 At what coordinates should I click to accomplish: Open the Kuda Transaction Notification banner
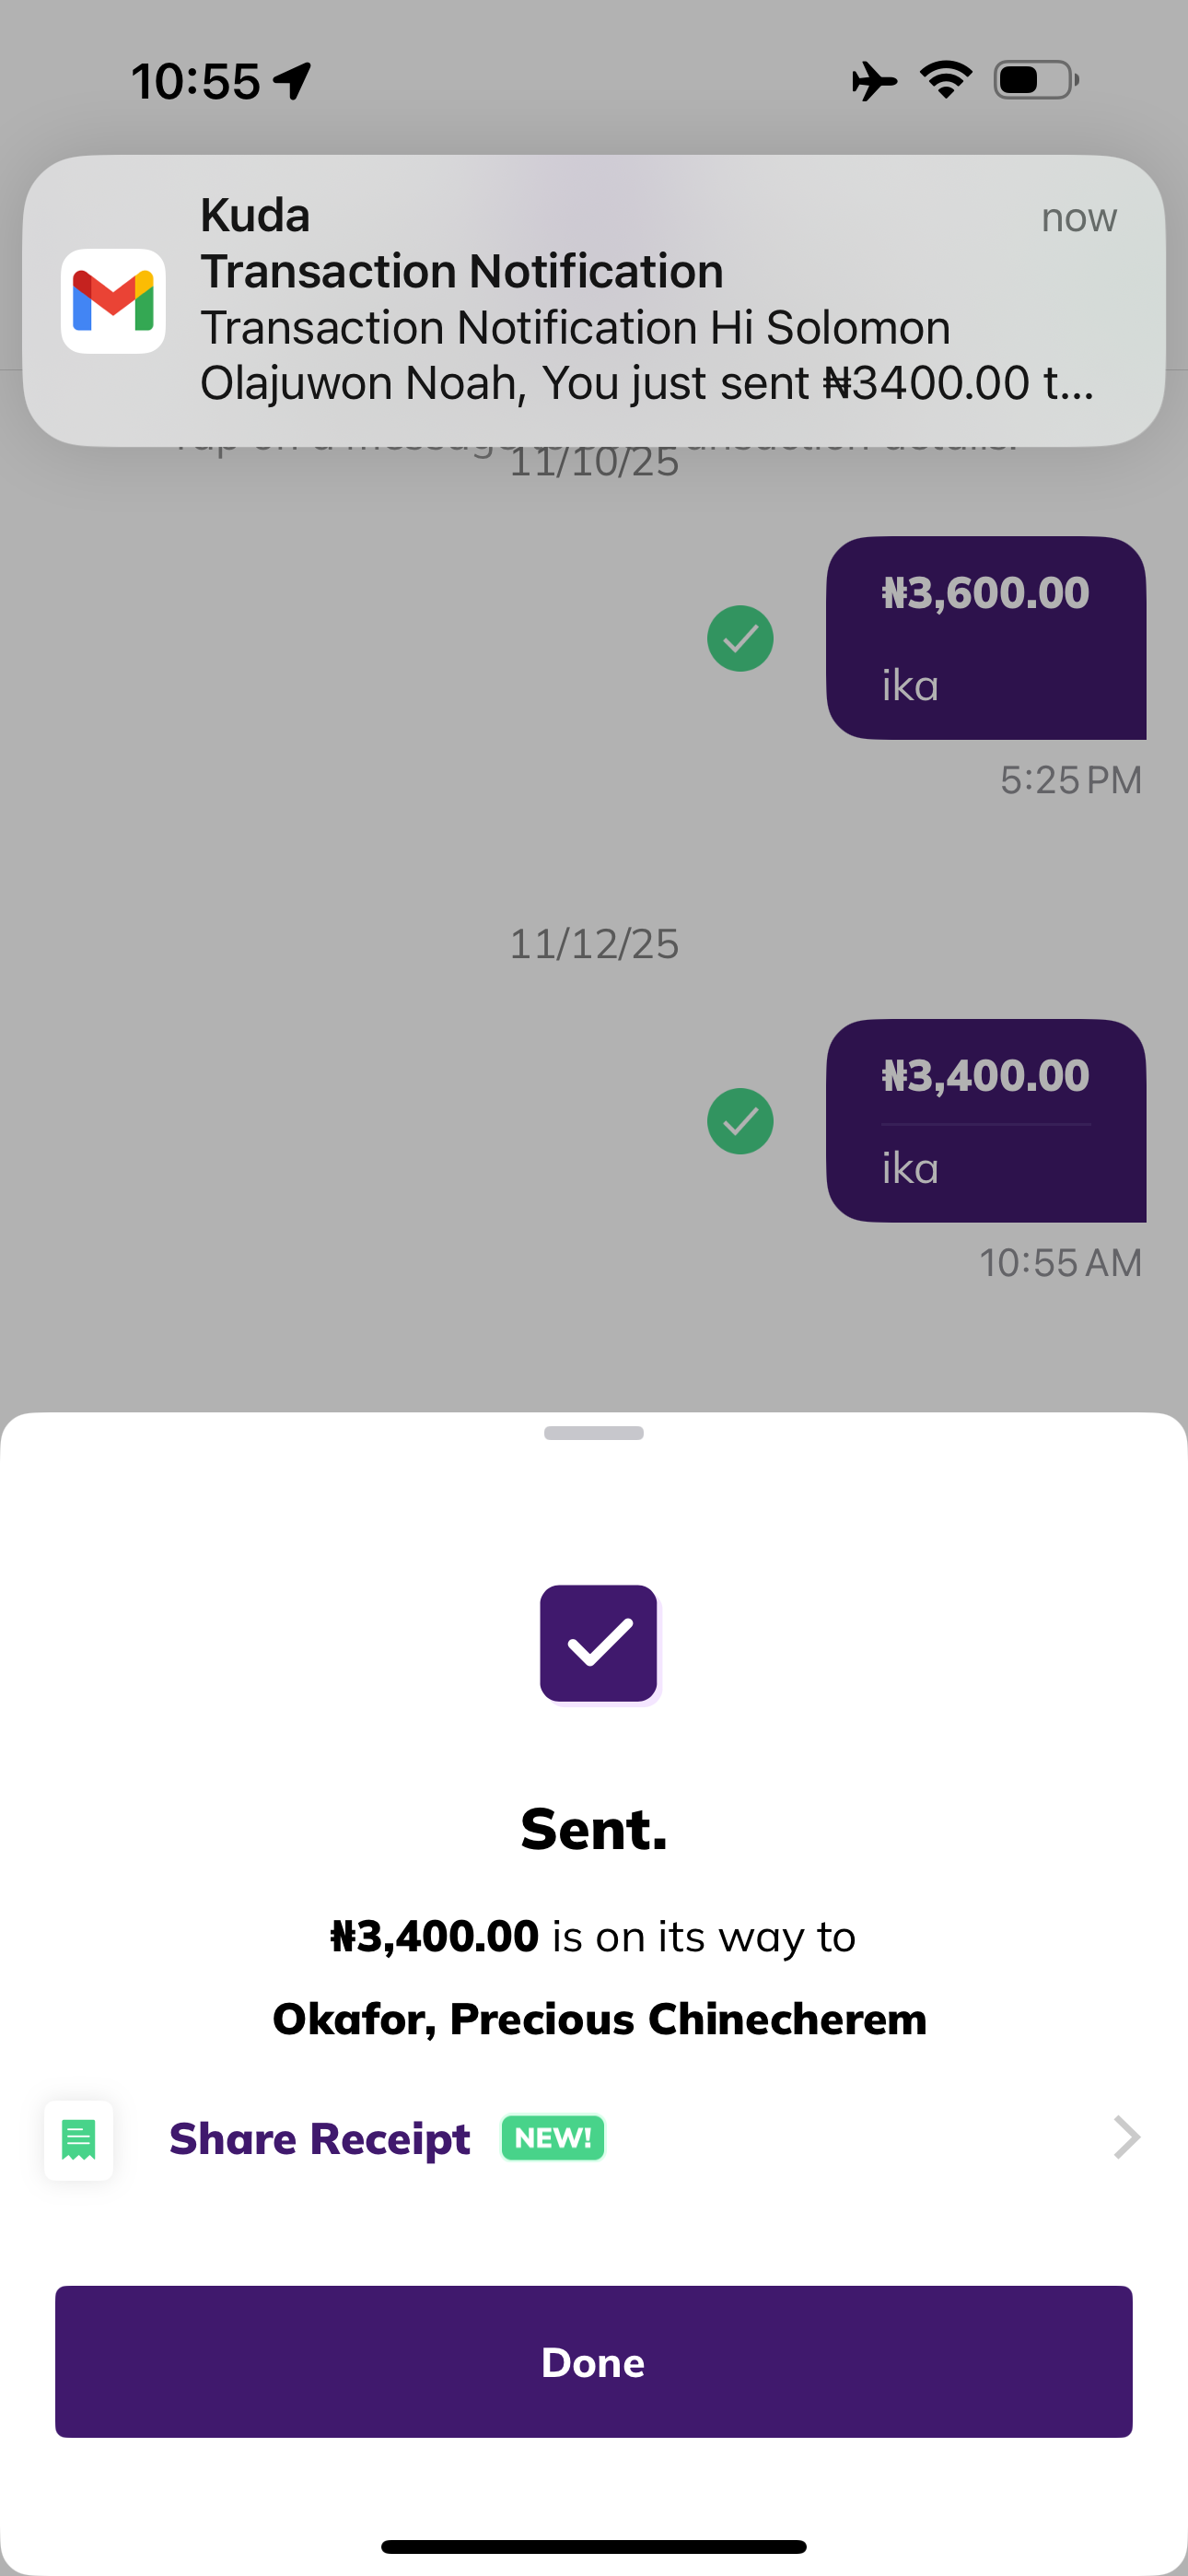click(594, 300)
